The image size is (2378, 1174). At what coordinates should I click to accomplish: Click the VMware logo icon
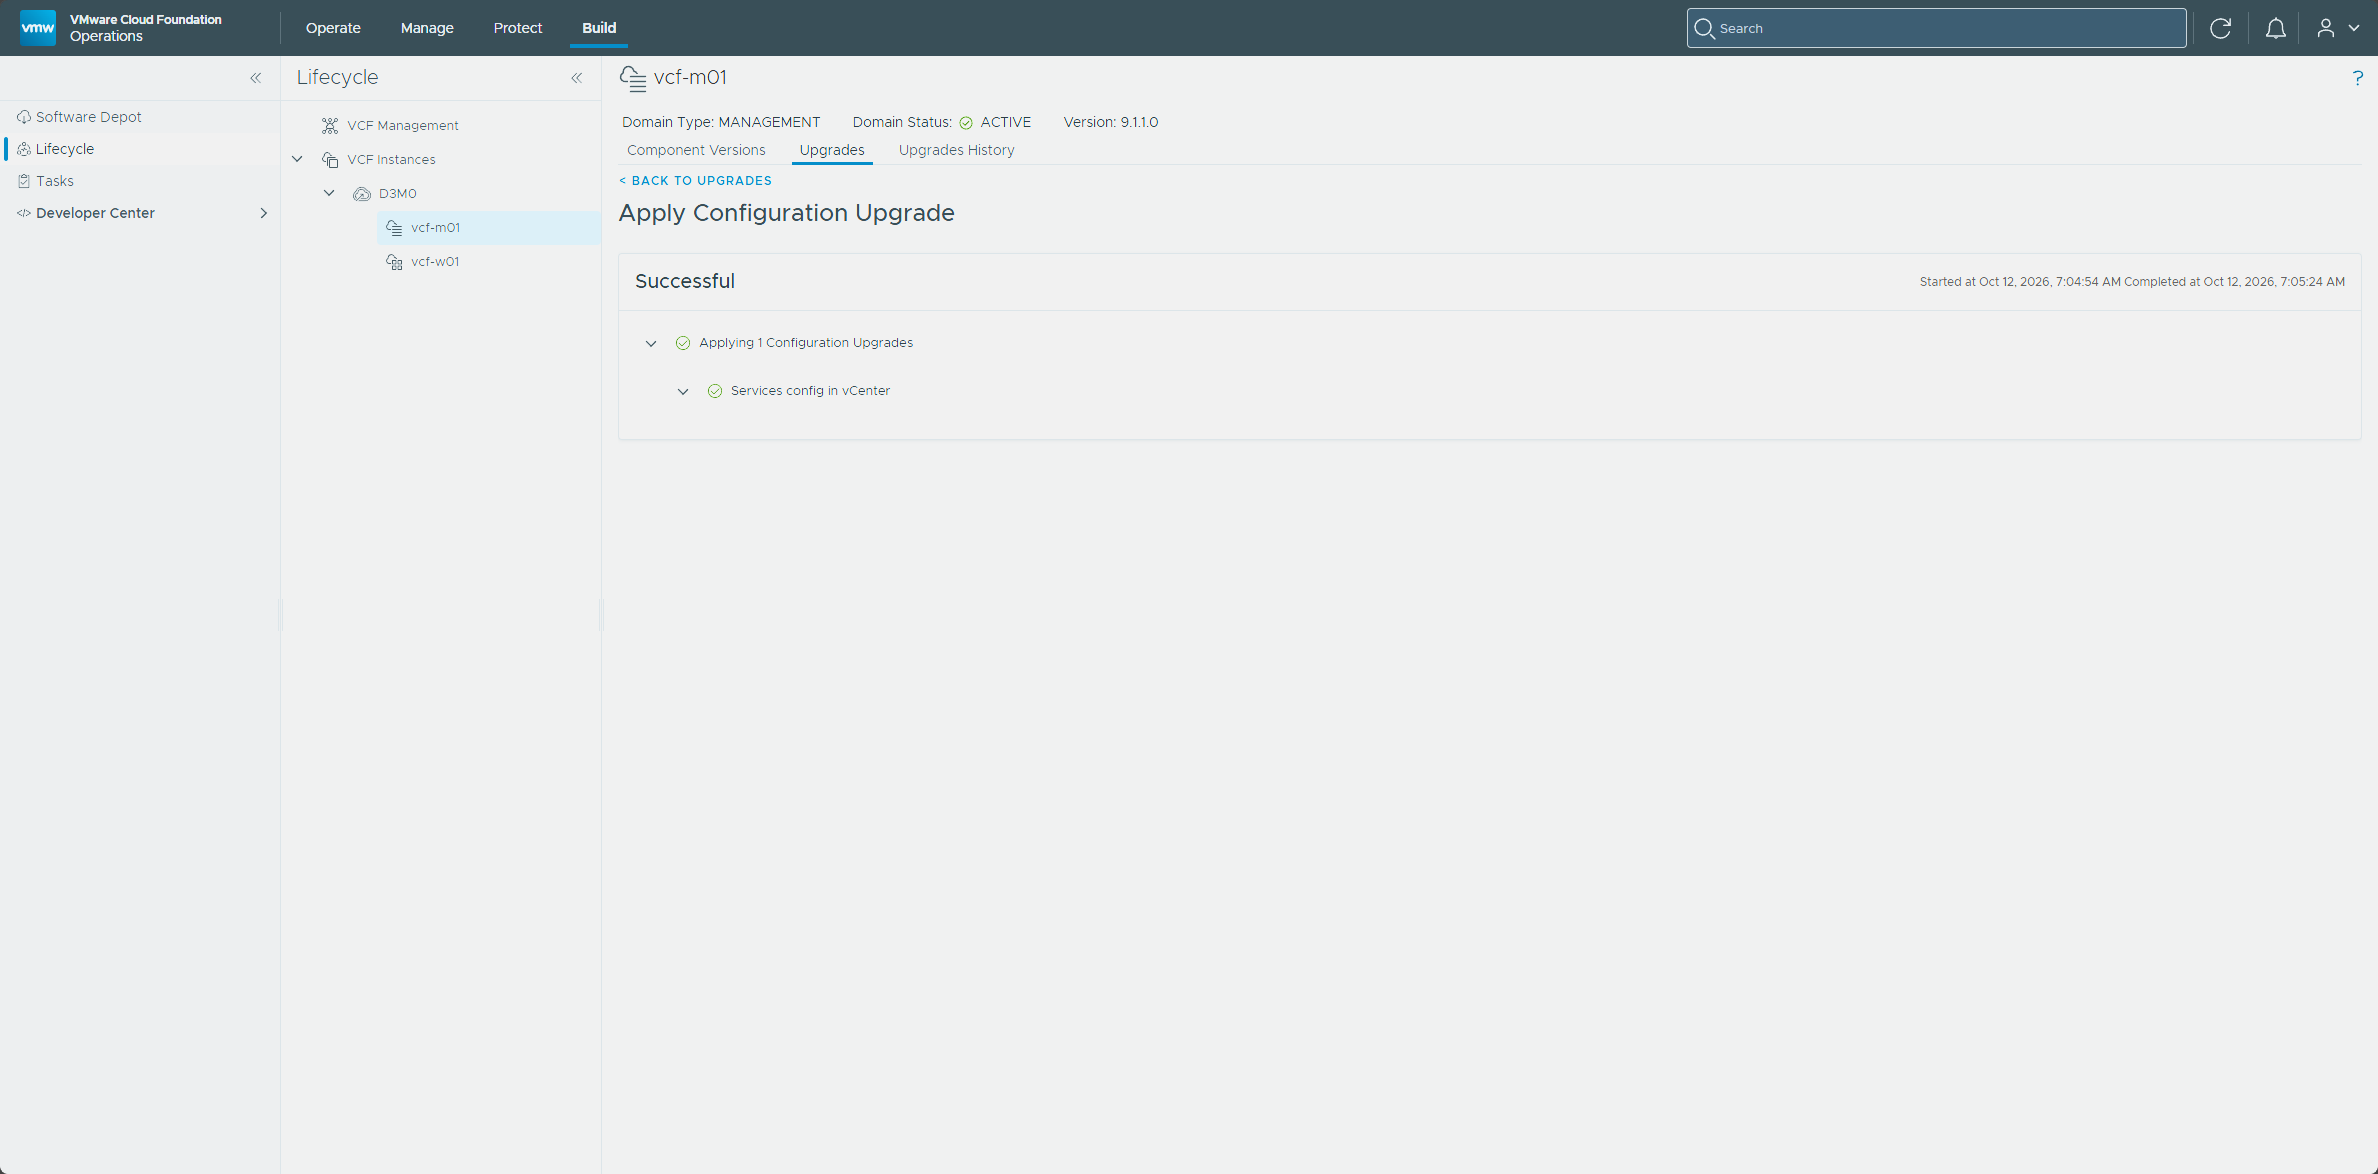[x=38, y=28]
